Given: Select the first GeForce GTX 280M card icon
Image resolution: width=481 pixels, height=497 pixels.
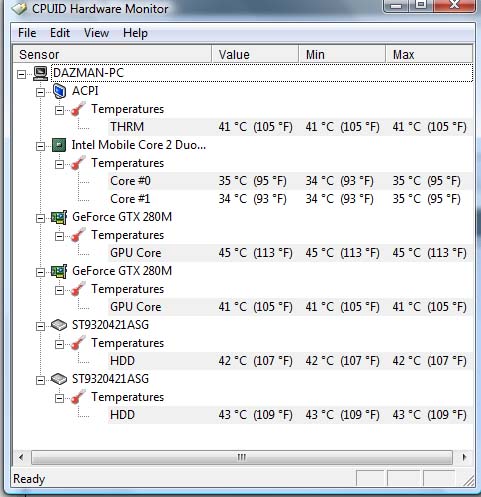Looking at the screenshot, I should [x=59, y=217].
